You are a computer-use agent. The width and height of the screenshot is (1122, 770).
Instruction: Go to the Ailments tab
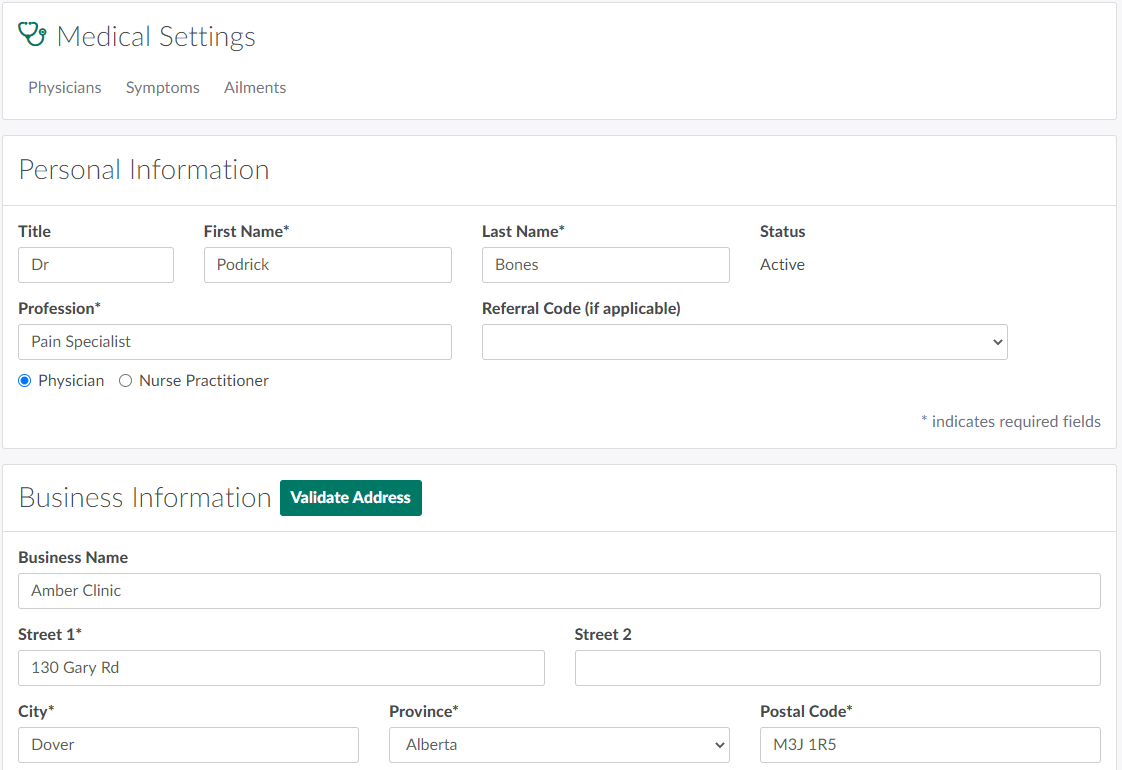tap(255, 88)
